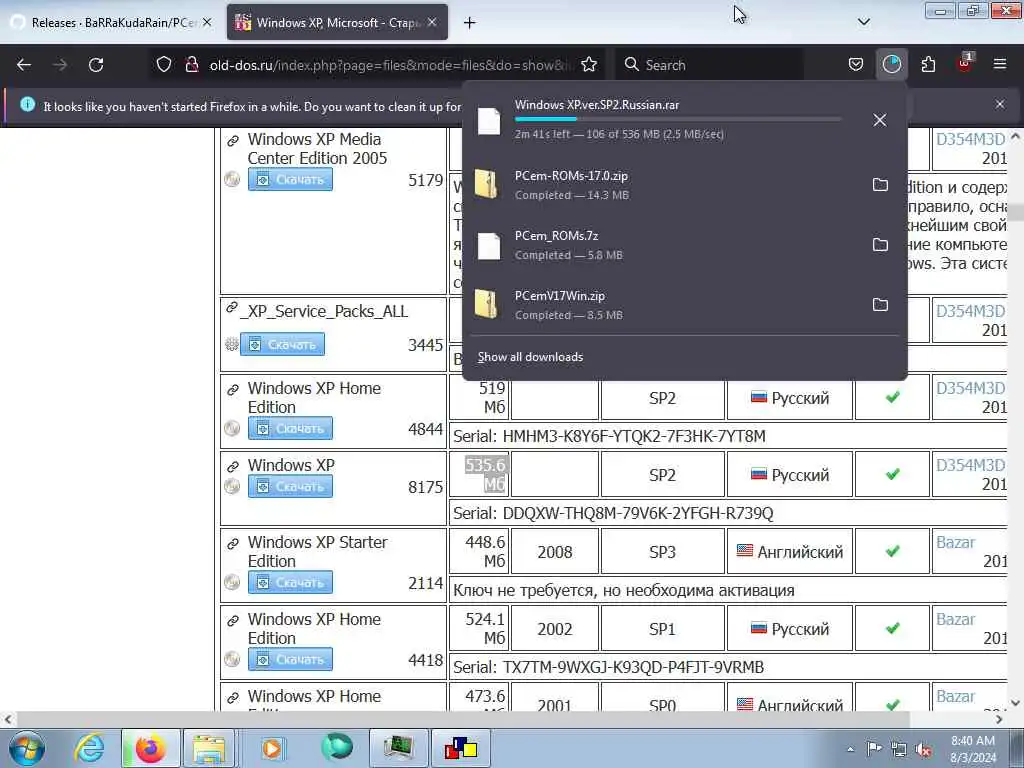Open a new browser tab
The height and width of the screenshot is (768, 1024).
[x=470, y=23]
